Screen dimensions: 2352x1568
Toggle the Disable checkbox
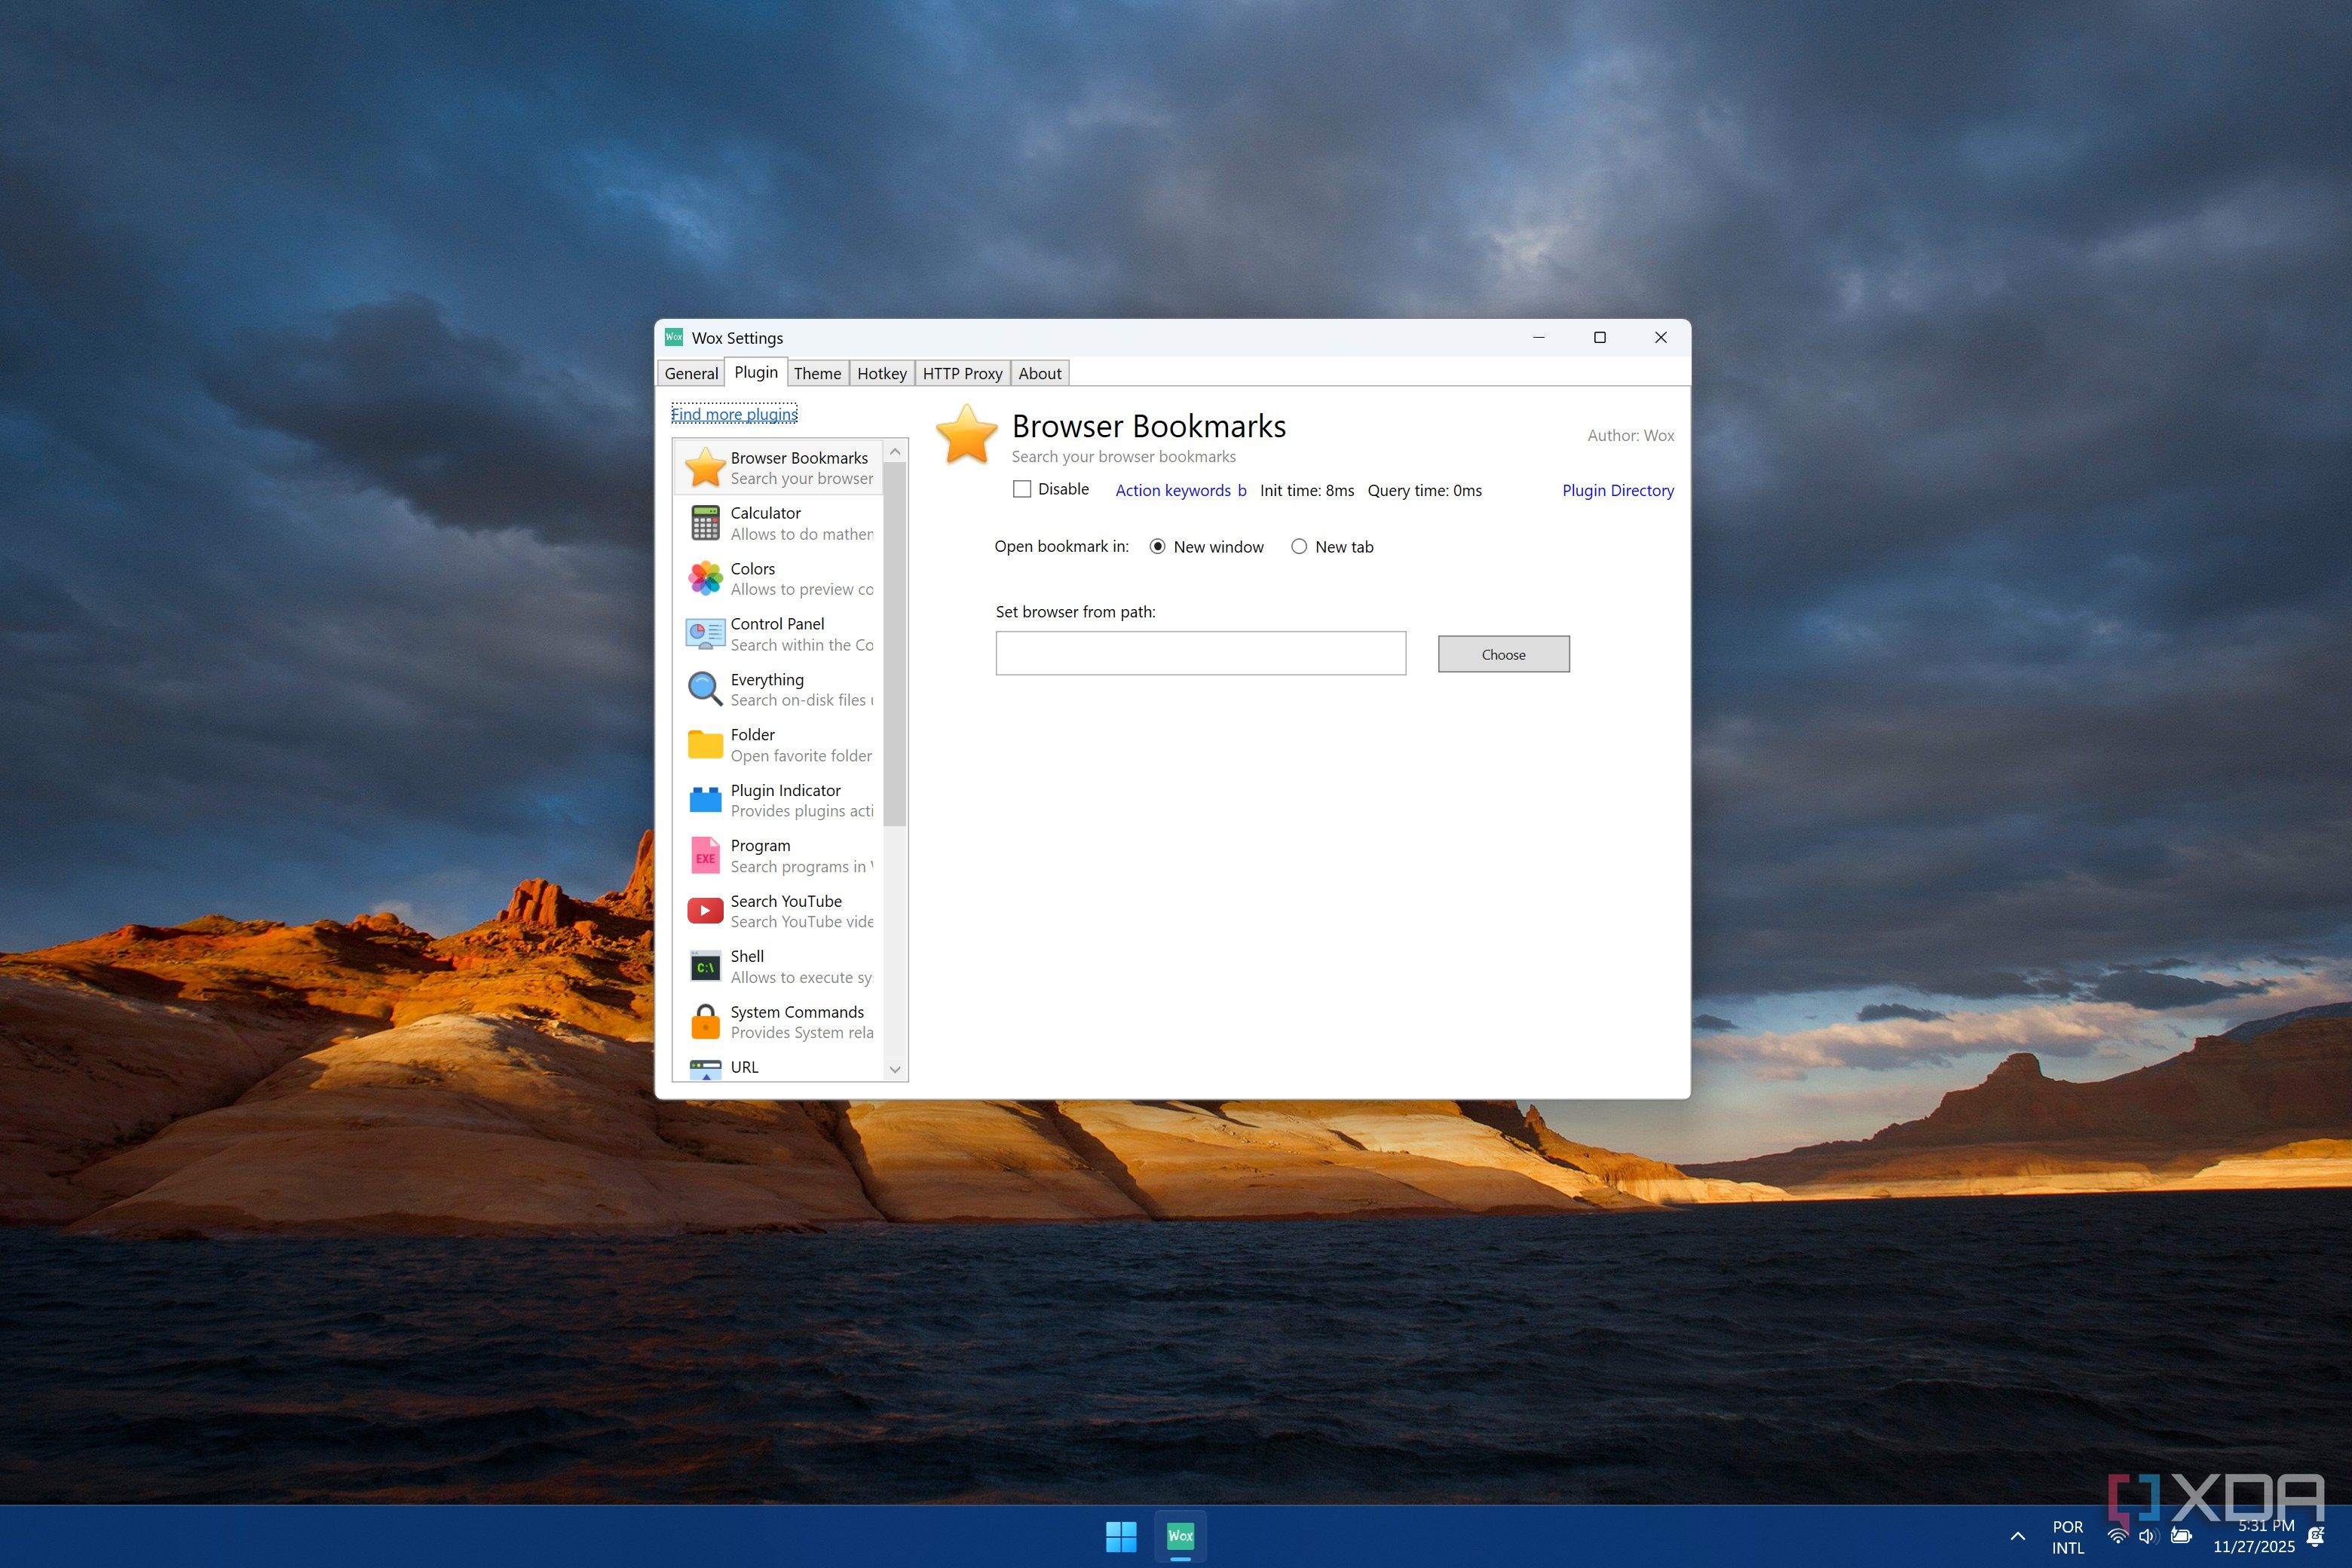coord(1022,489)
